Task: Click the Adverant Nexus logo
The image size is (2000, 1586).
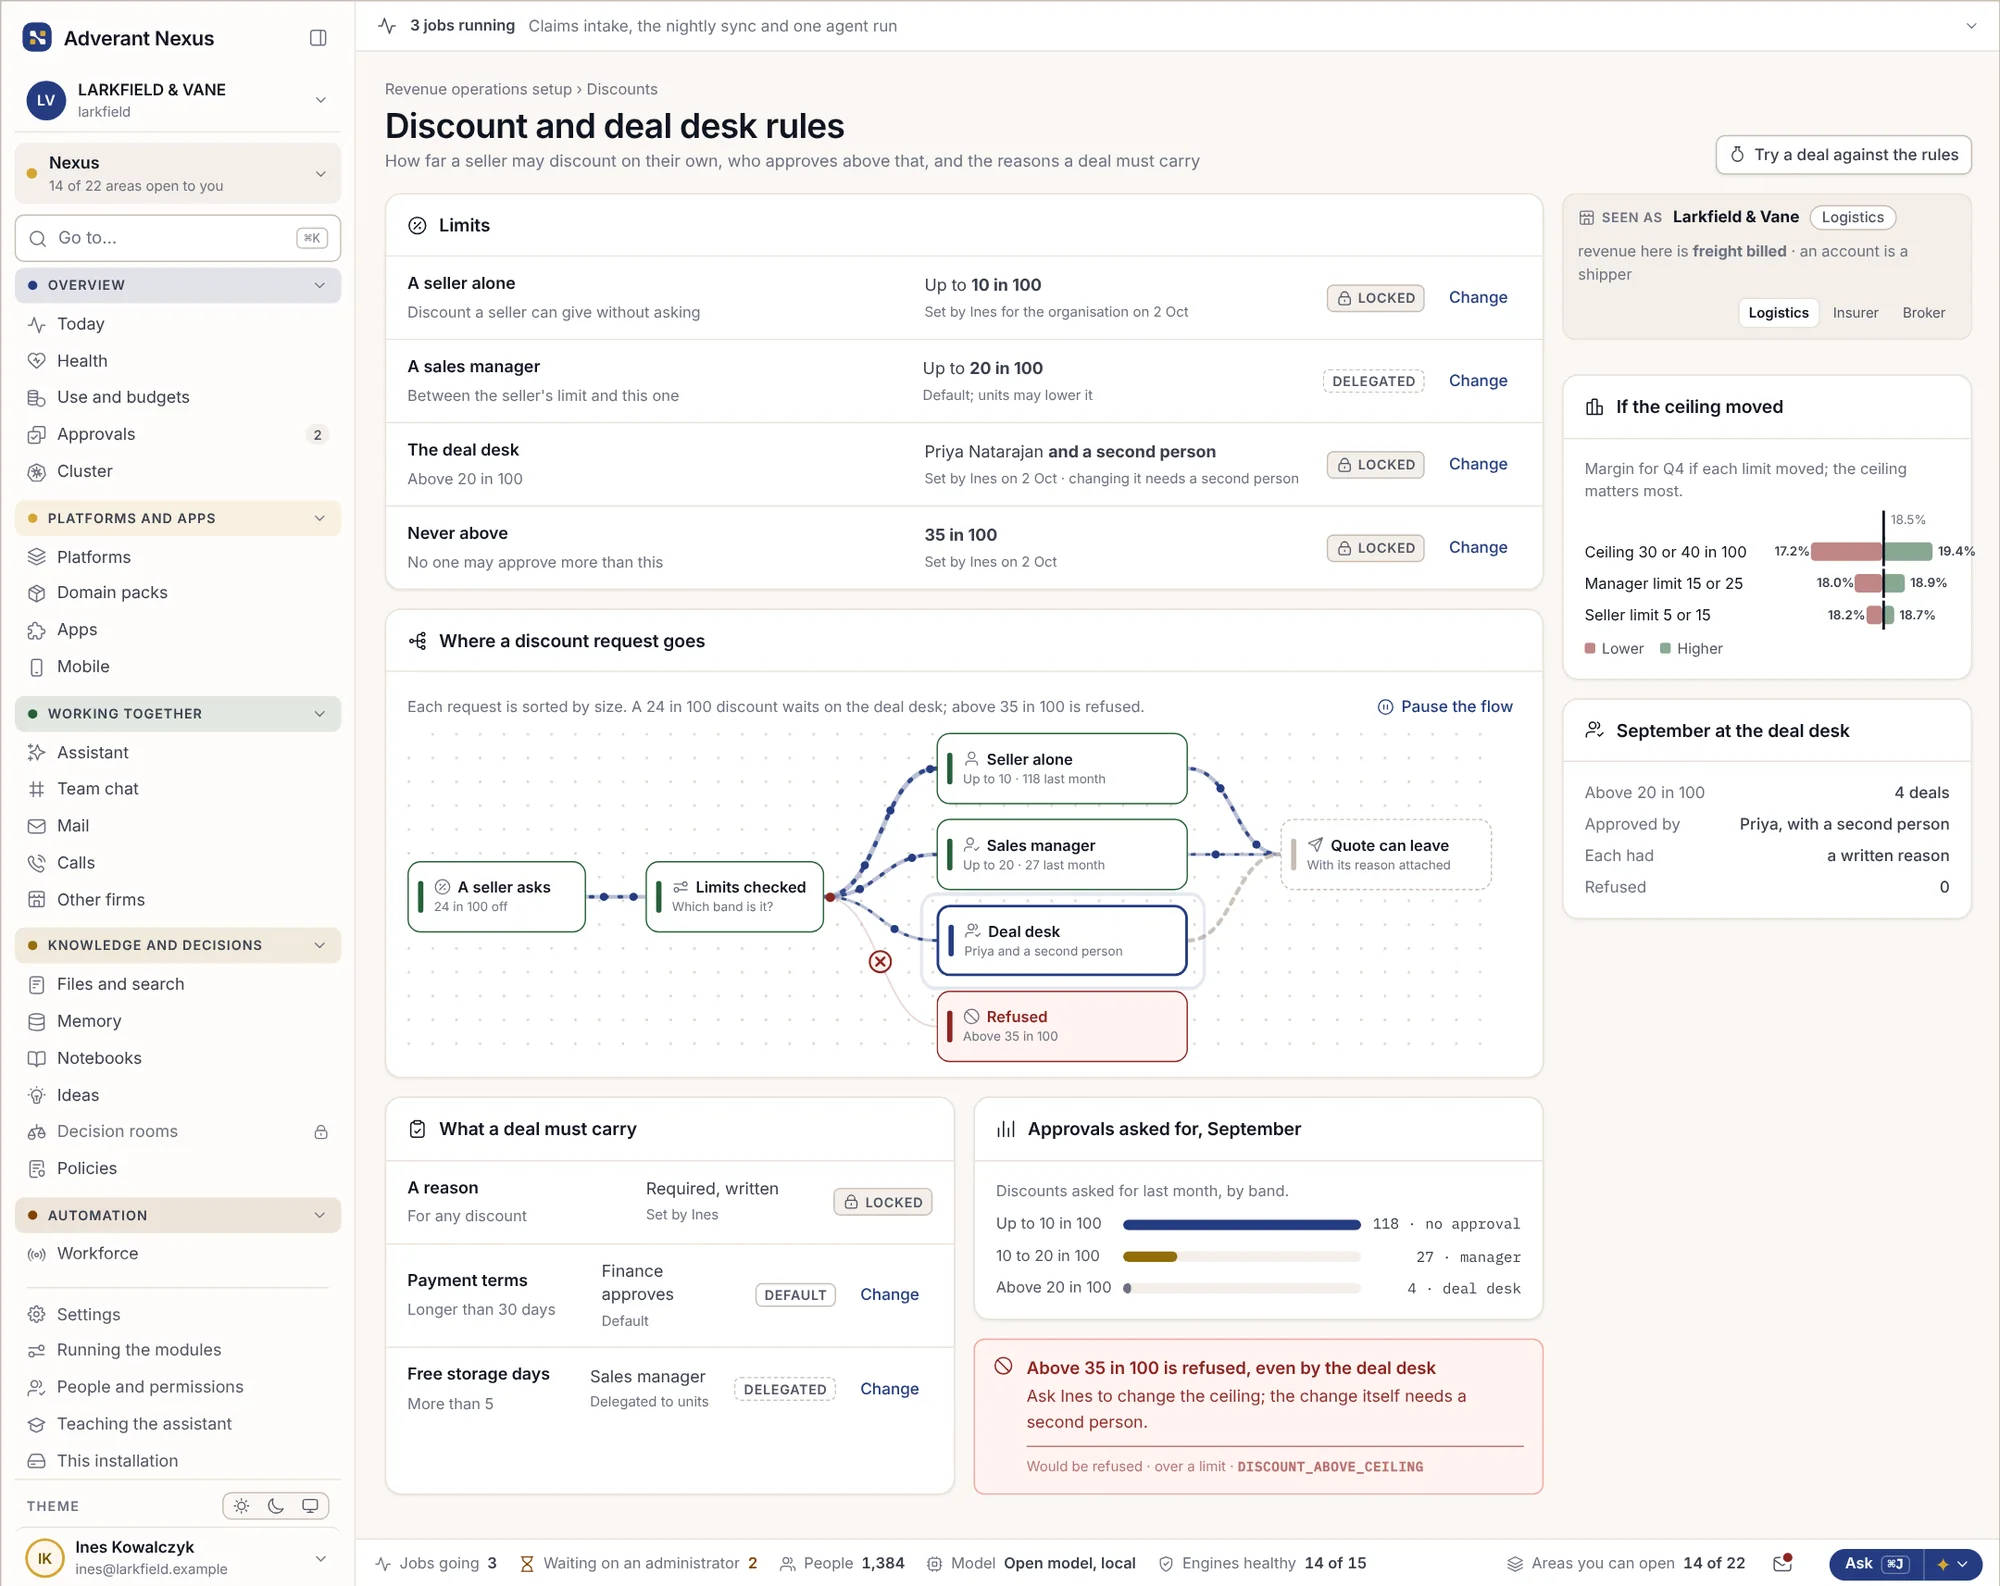Action: tap(37, 38)
